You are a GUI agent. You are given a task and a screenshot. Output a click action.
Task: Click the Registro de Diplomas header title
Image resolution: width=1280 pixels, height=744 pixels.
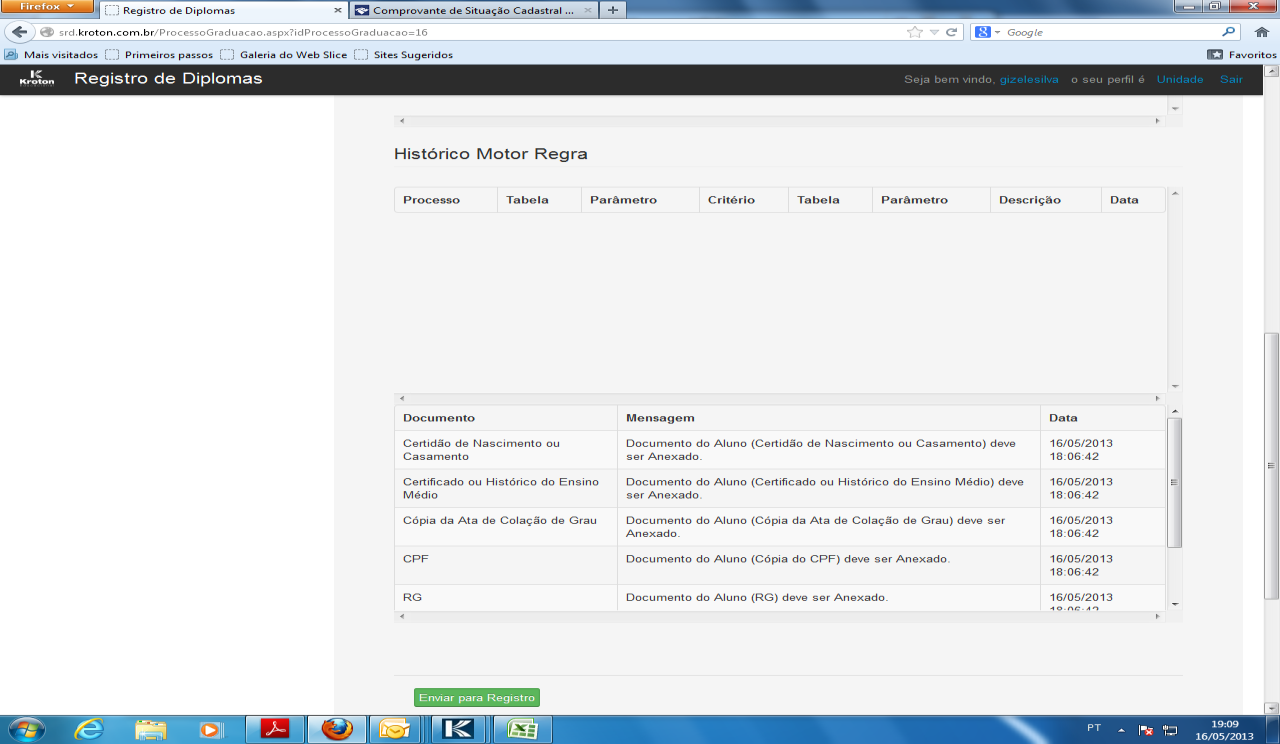(168, 78)
